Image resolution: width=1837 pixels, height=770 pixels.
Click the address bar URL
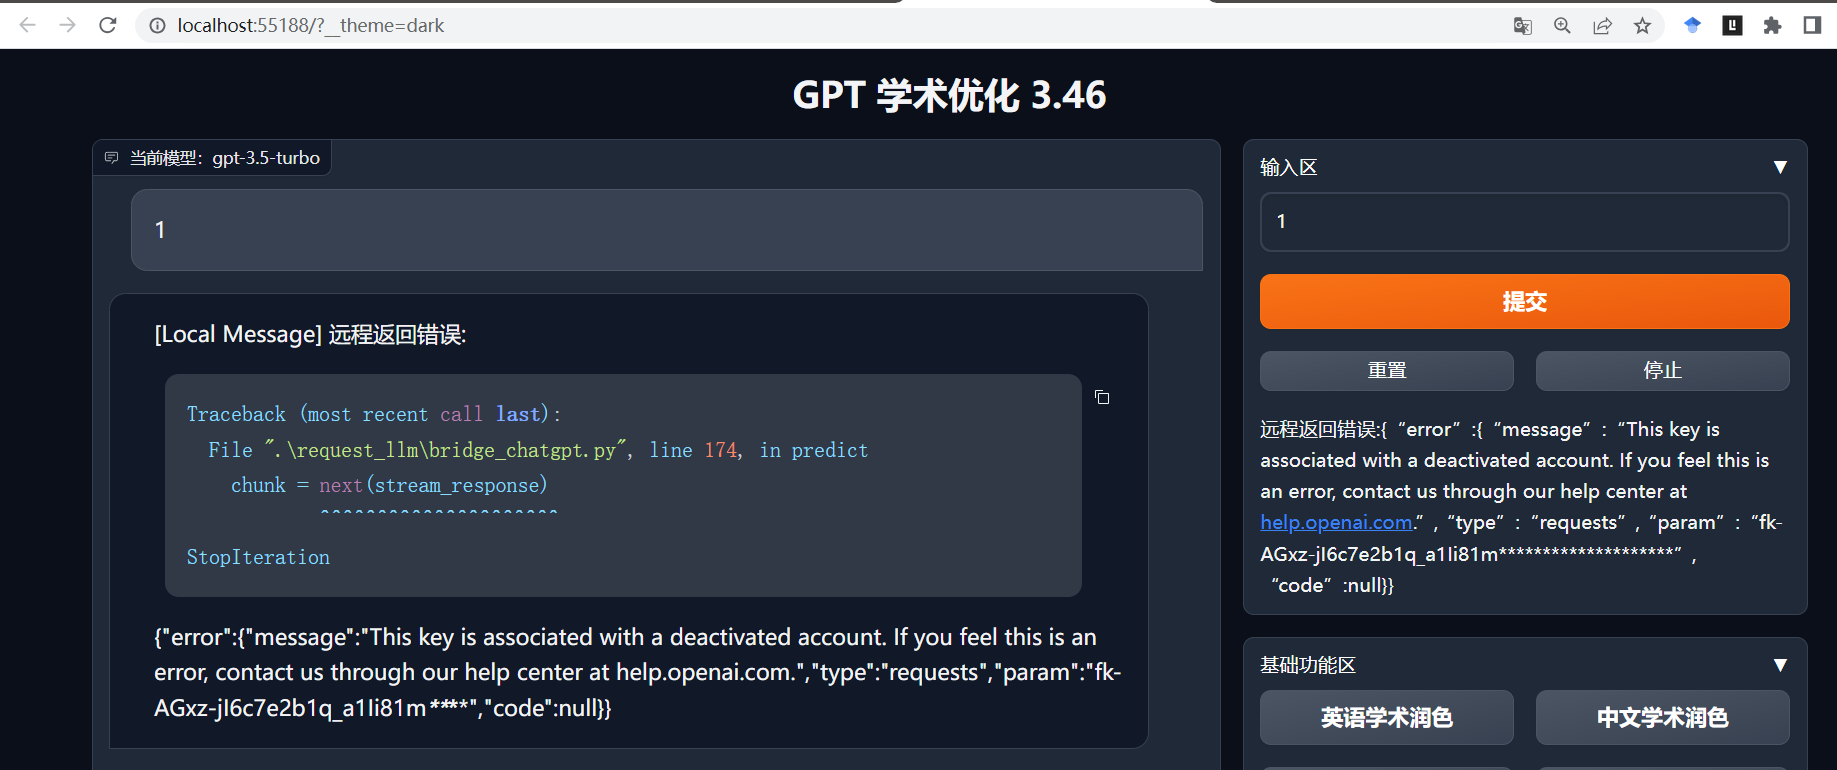[x=310, y=26]
